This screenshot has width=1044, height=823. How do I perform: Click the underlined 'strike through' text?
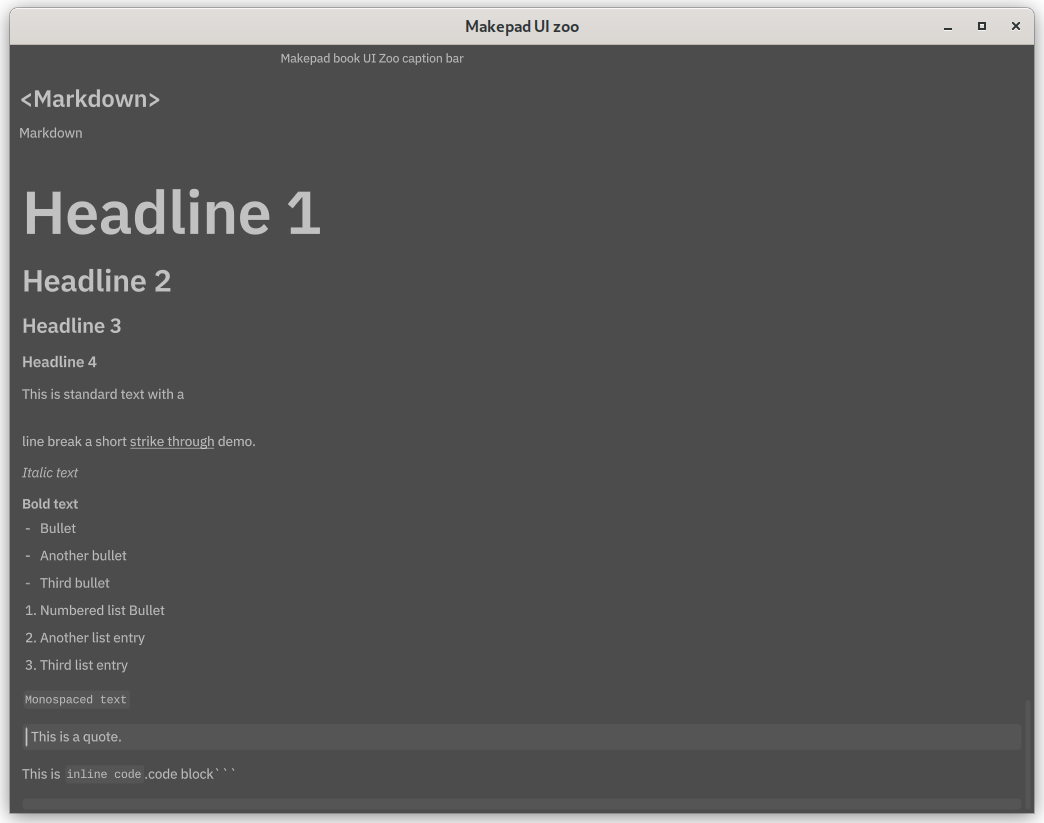tap(171, 441)
